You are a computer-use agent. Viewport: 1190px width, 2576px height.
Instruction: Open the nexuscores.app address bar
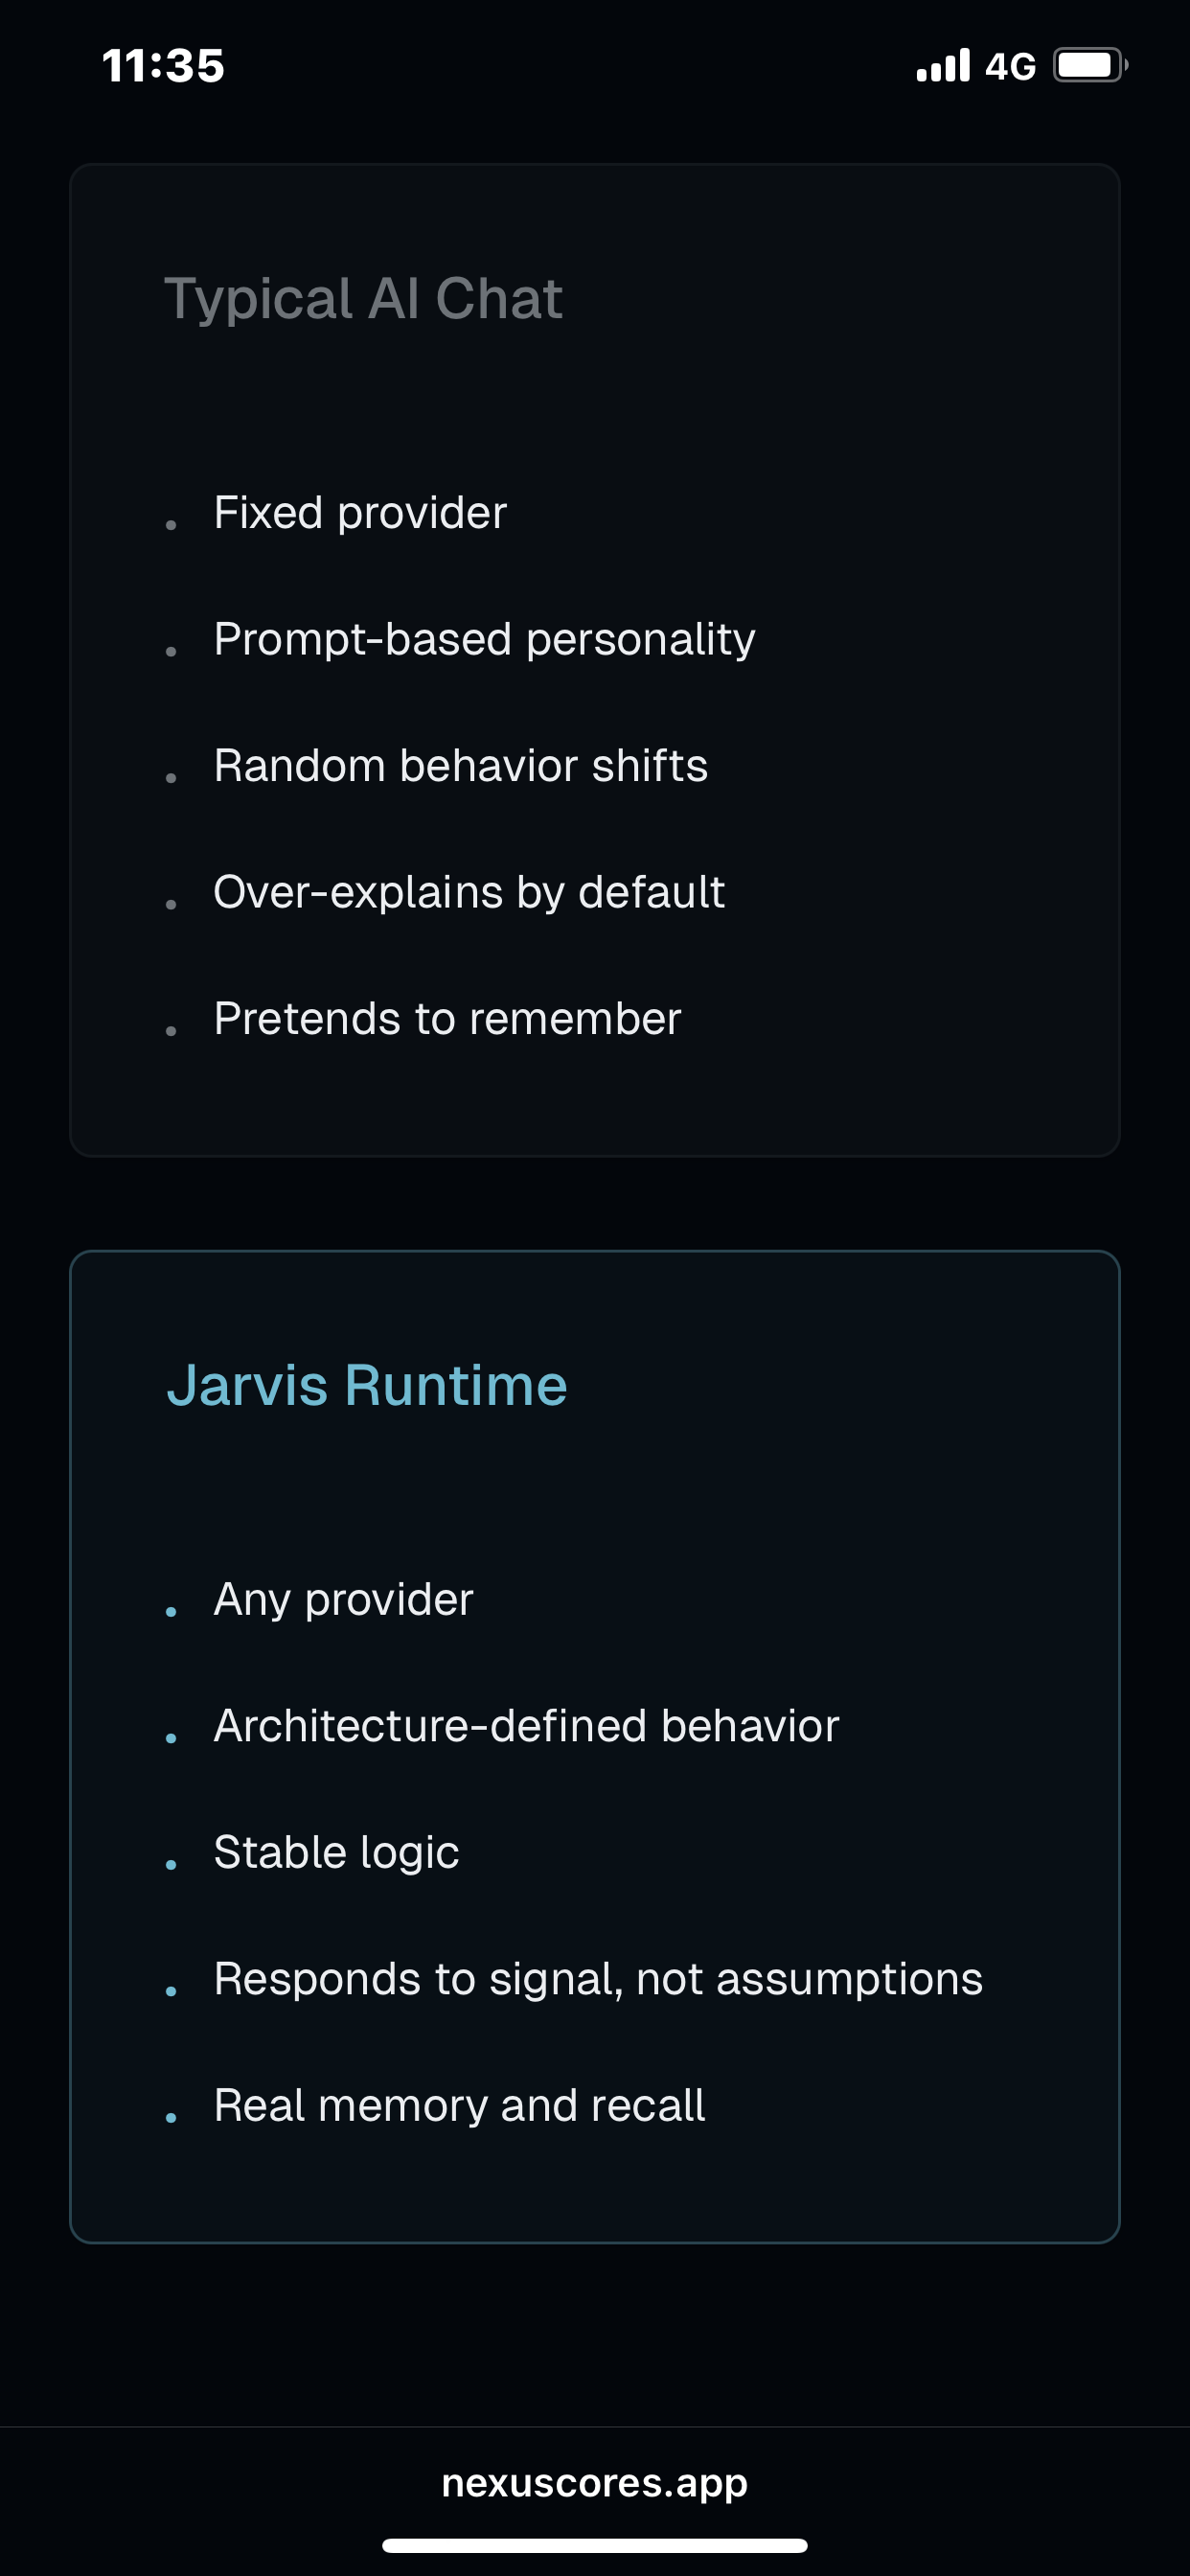[595, 2483]
